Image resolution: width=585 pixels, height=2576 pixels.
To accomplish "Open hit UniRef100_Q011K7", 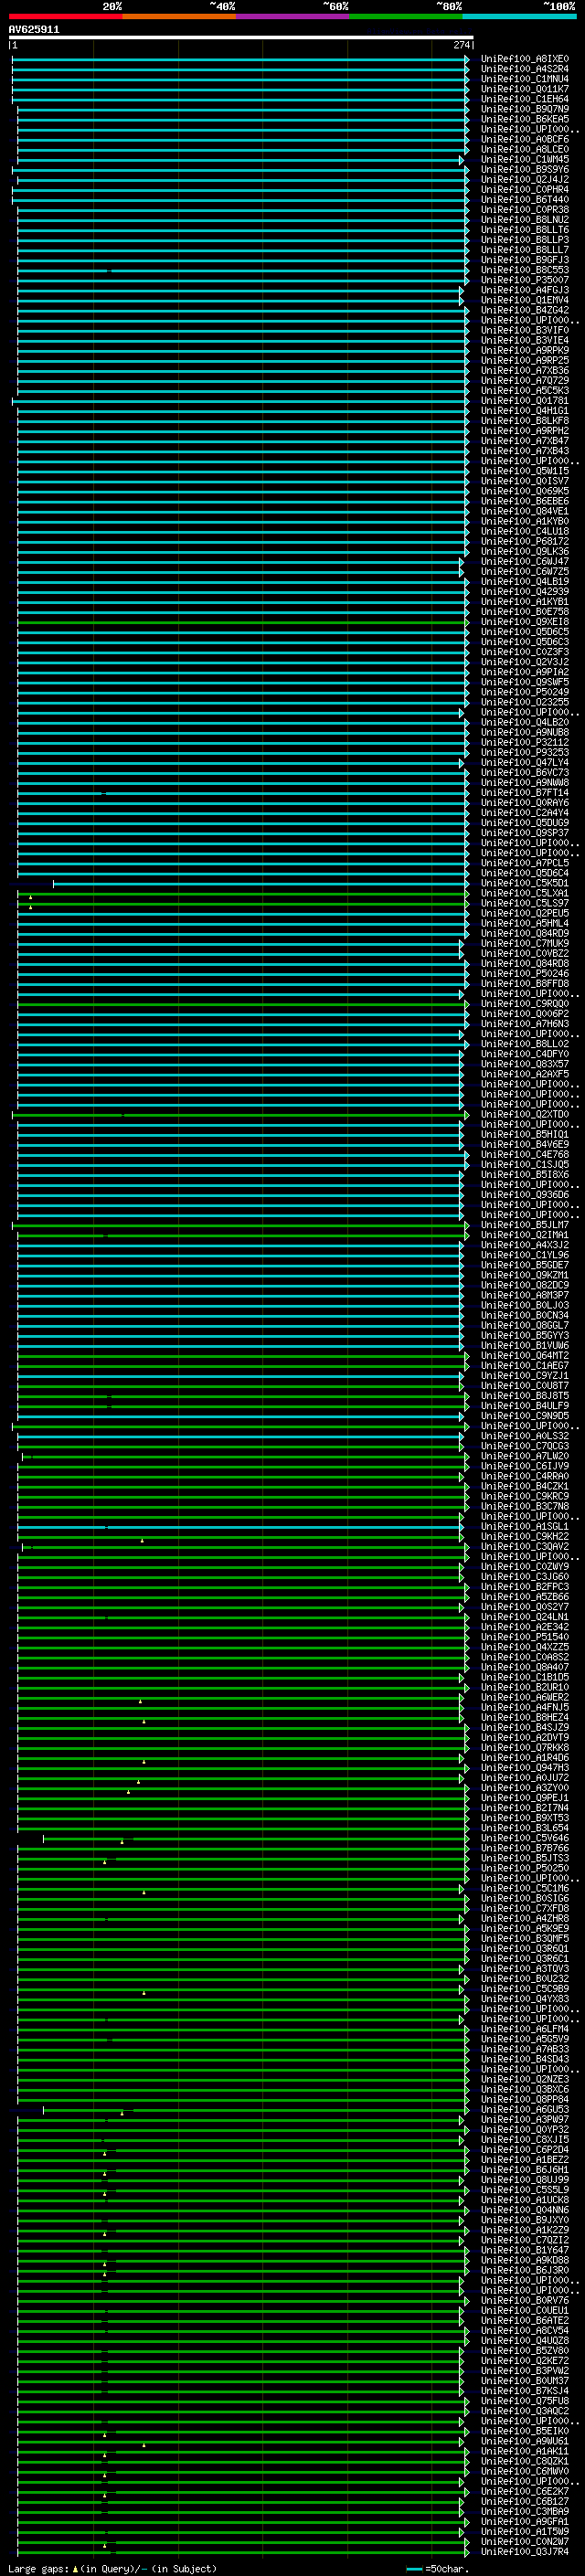I will (x=525, y=89).
